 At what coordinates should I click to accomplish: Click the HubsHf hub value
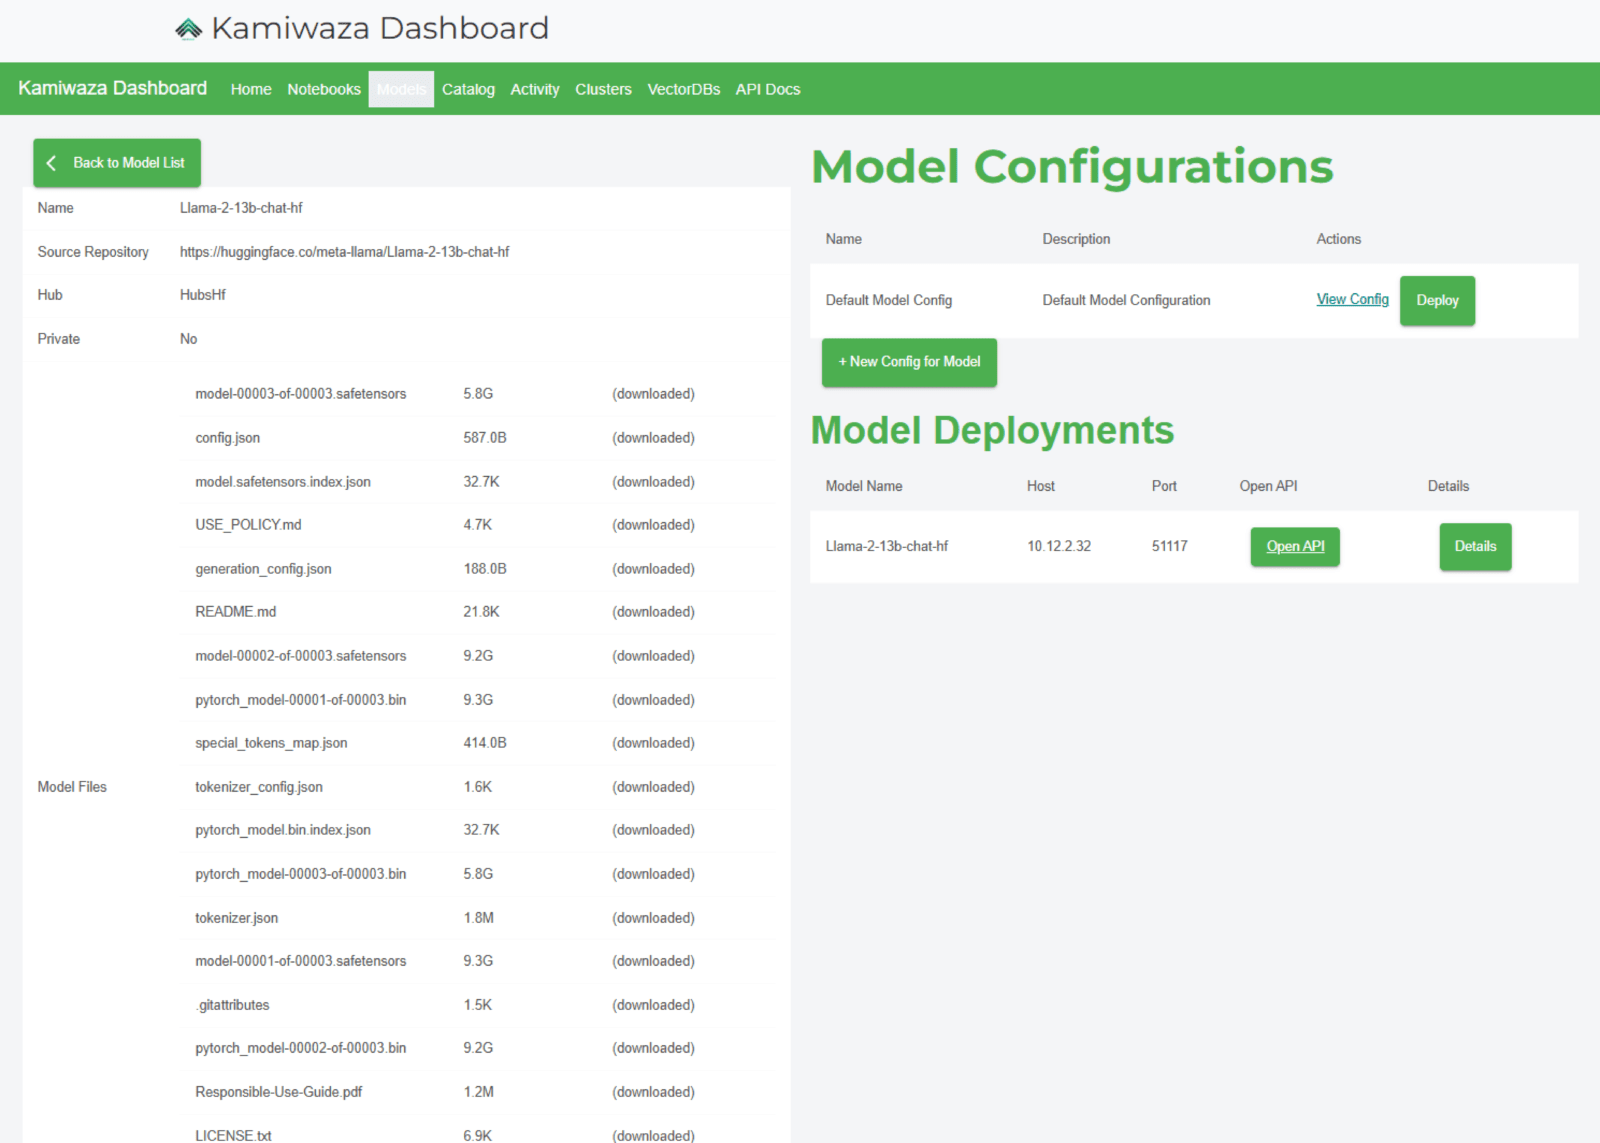coord(203,295)
